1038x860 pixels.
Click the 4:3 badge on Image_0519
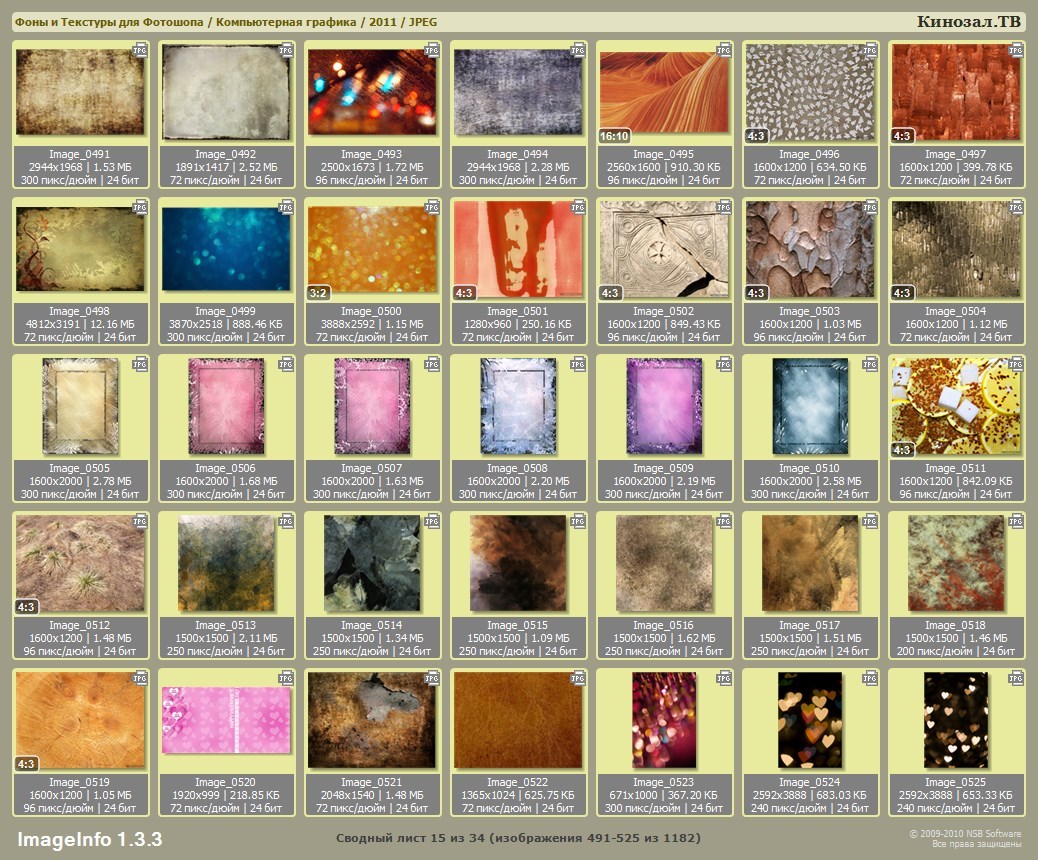[x=27, y=764]
